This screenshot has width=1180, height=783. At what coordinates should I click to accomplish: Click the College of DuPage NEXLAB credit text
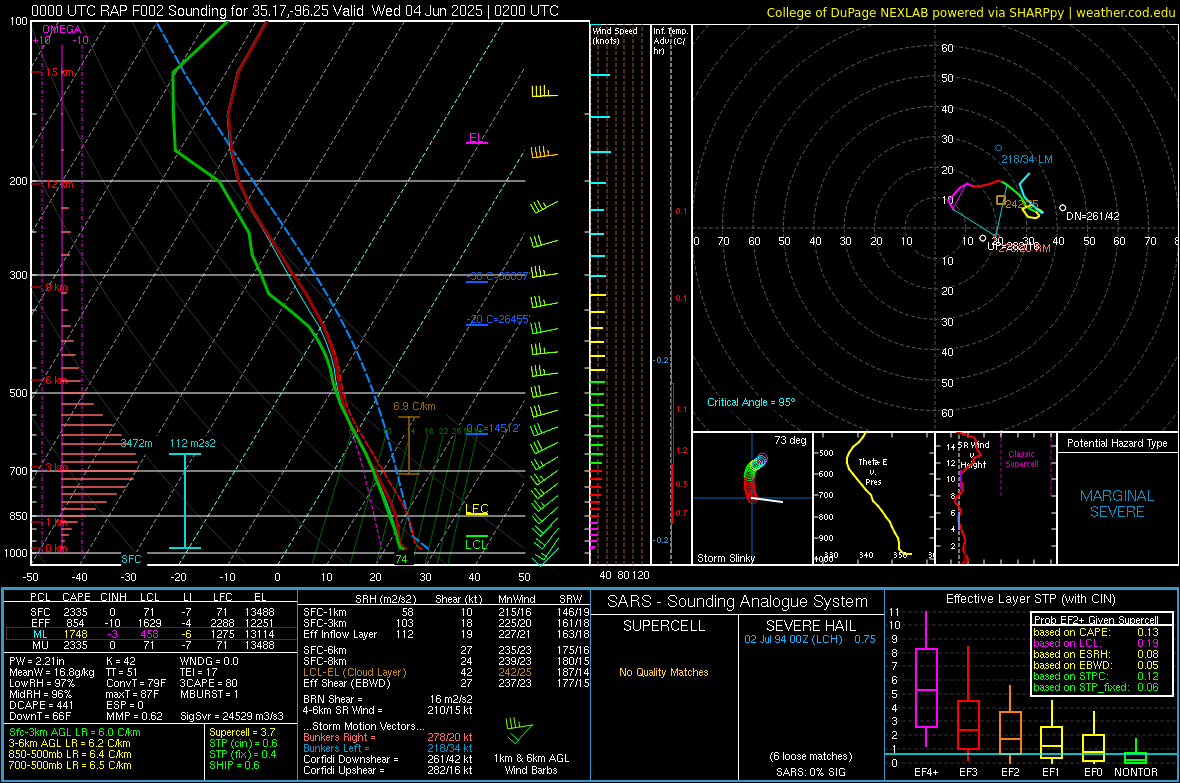pyautogui.click(x=970, y=13)
